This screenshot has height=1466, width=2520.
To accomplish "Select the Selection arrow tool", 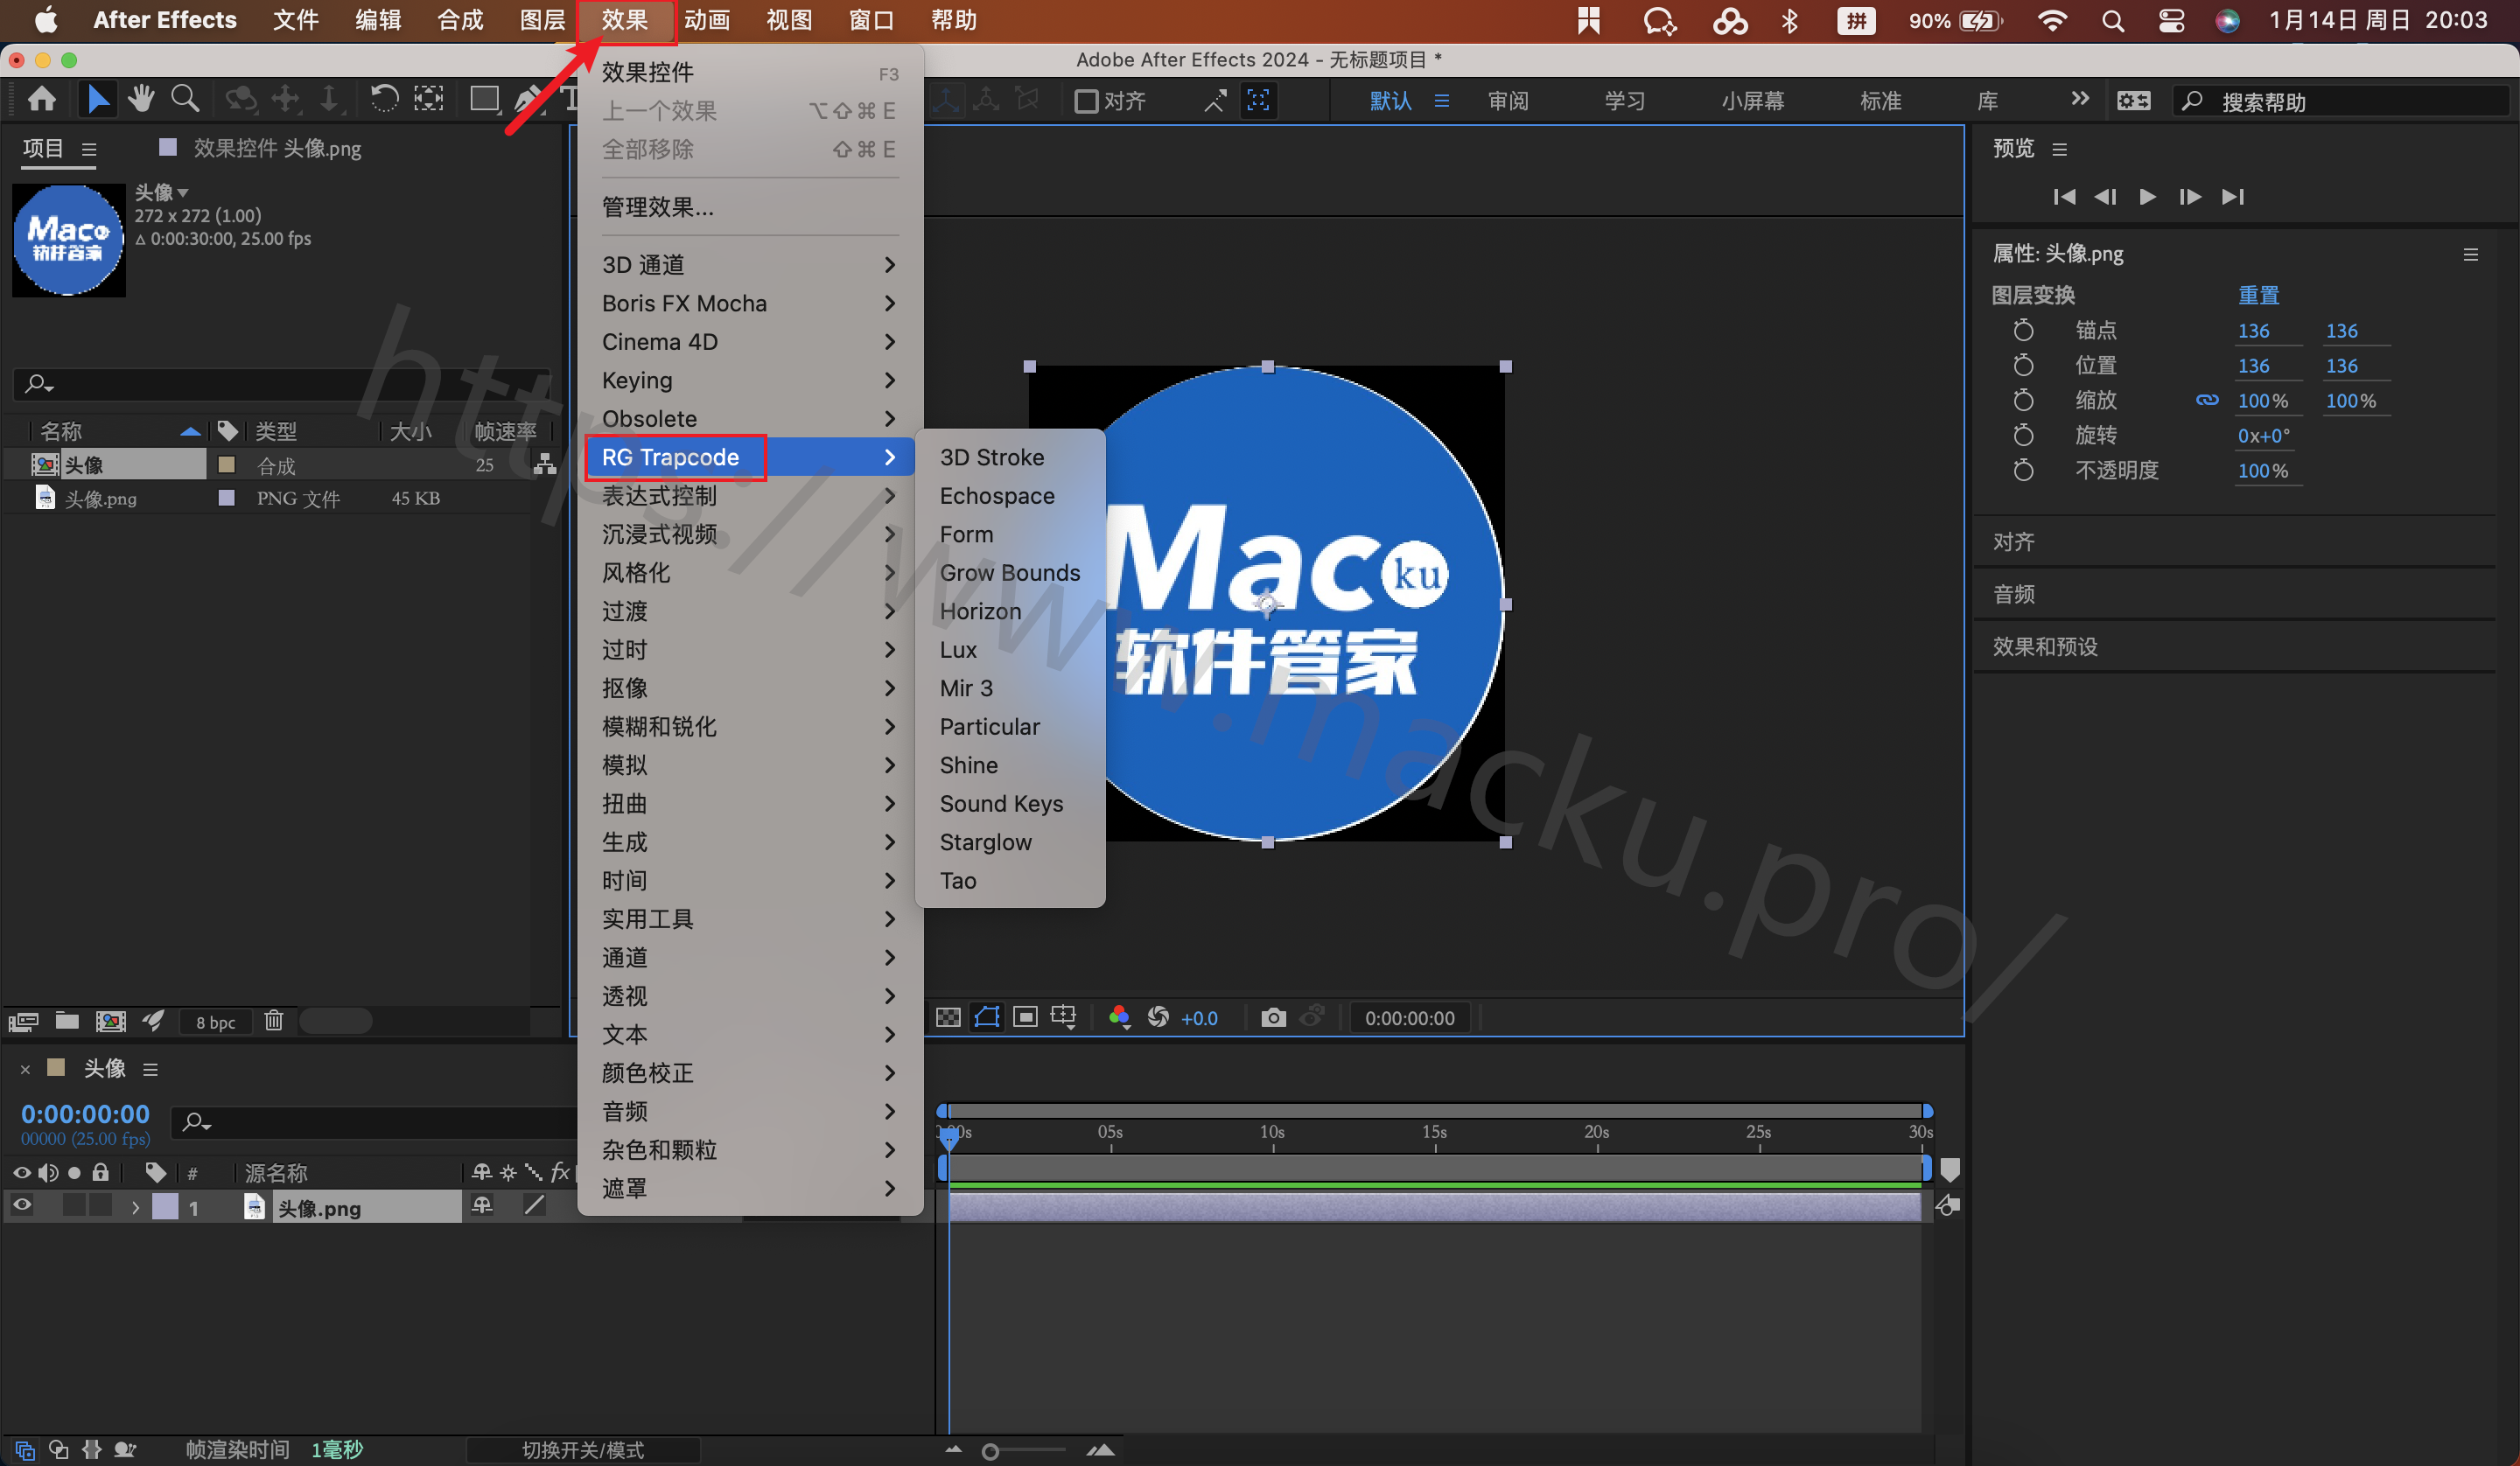I will coord(97,99).
